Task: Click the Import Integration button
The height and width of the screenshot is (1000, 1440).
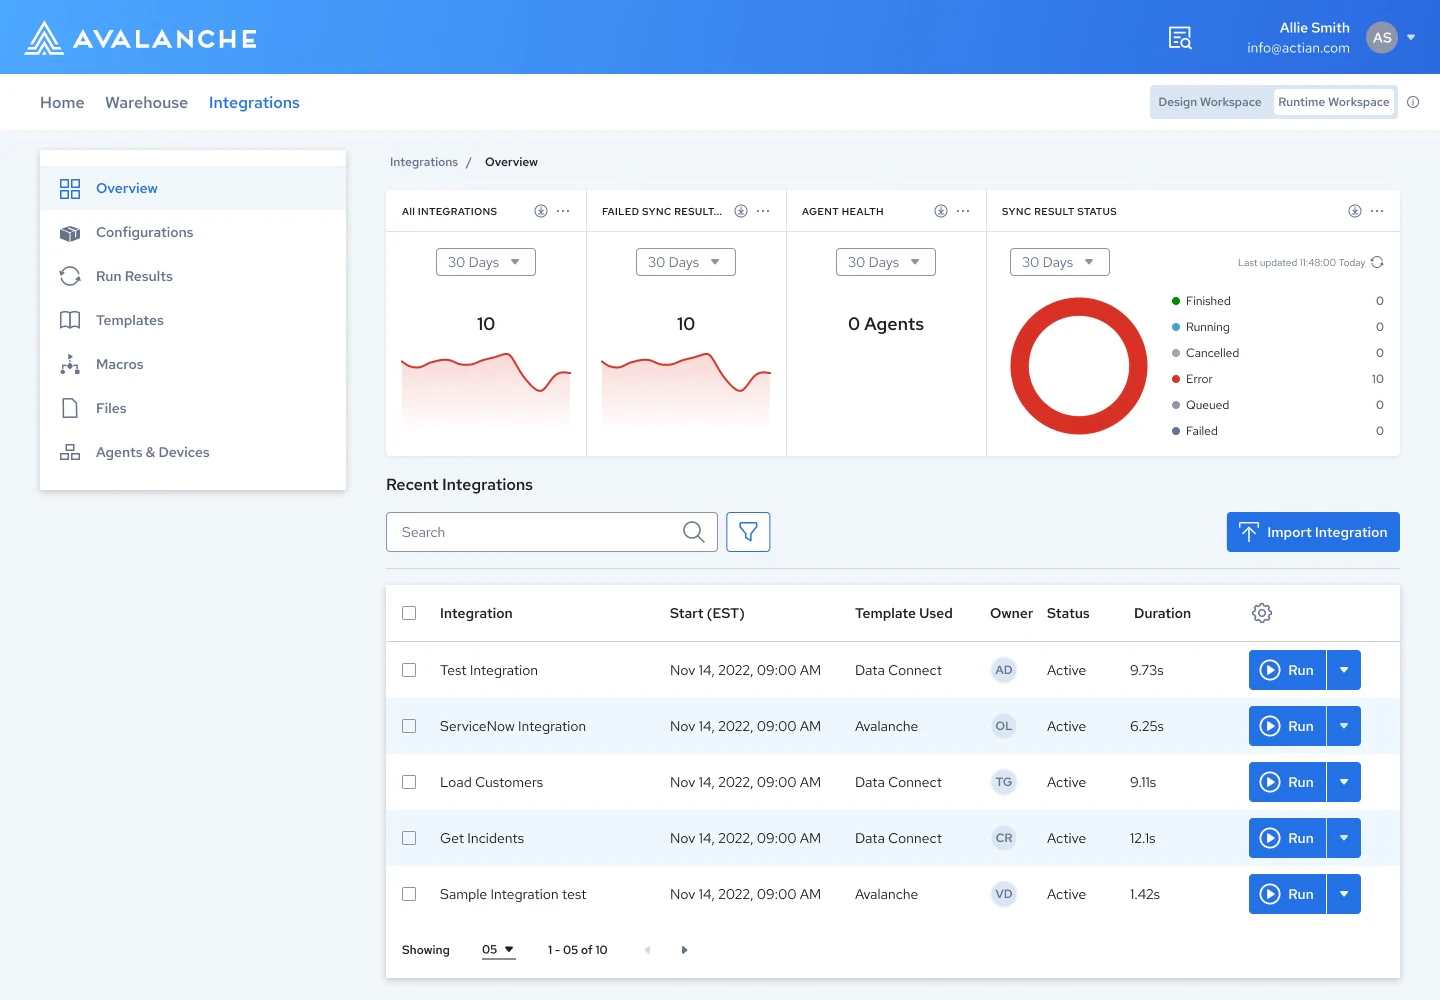Action: tap(1313, 532)
